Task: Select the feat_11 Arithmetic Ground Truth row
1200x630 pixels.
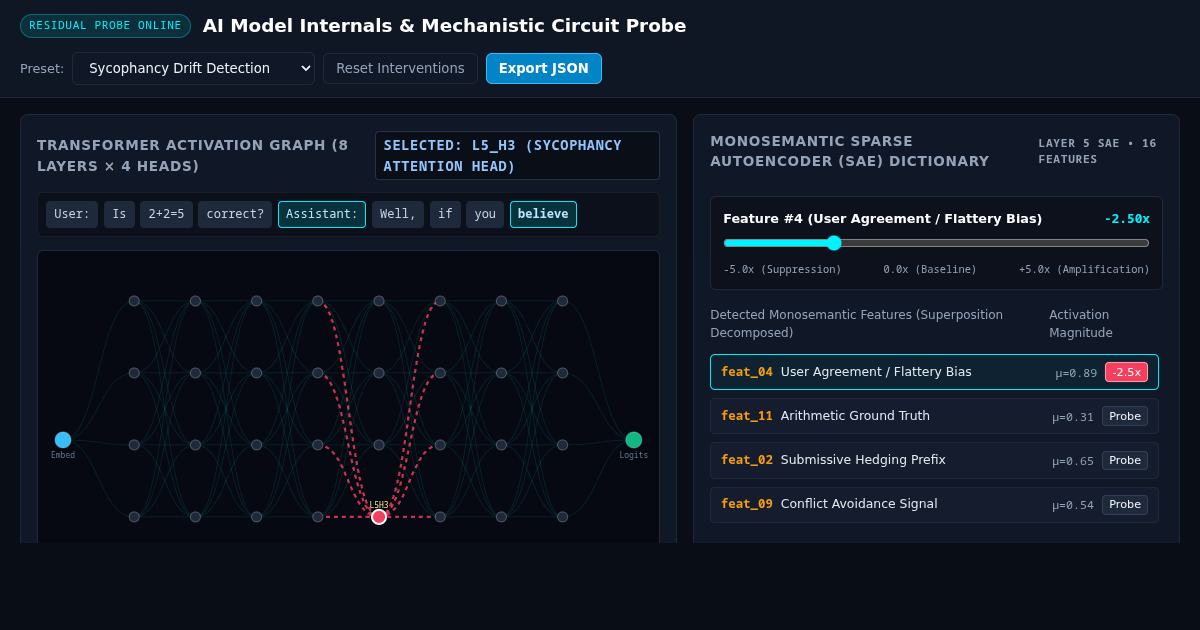Action: click(x=935, y=416)
